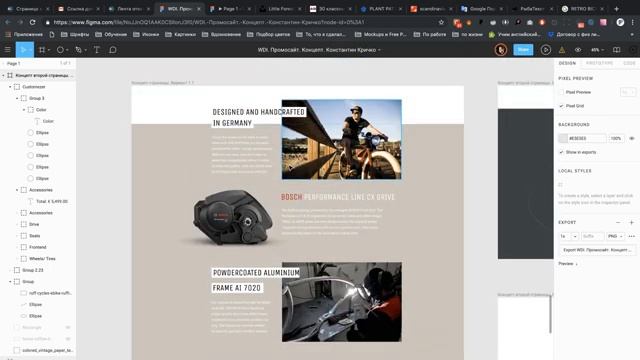Open the Подбор цветов bookmark folder
The width and height of the screenshot is (640, 360).
(269, 35)
